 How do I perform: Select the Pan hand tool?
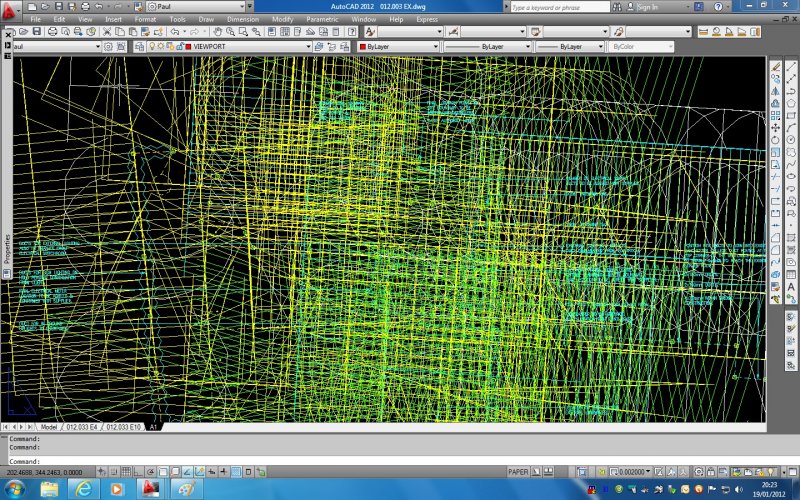[215, 32]
